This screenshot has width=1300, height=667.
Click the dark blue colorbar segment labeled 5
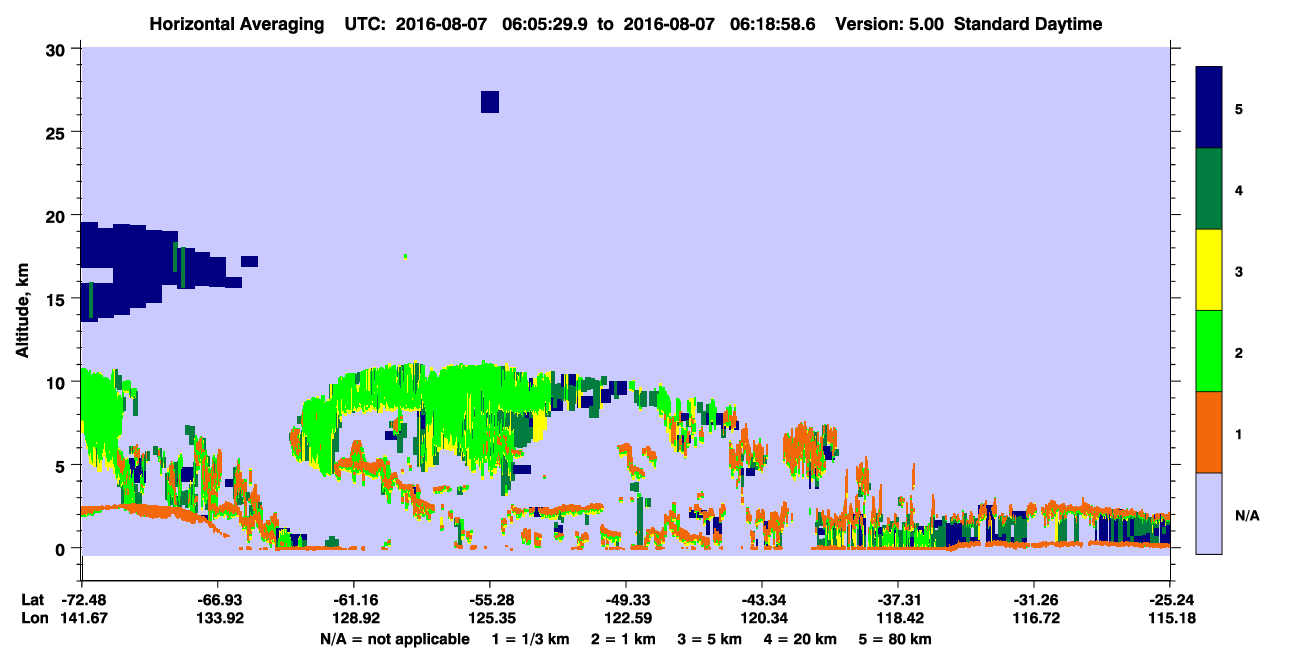point(1209,108)
